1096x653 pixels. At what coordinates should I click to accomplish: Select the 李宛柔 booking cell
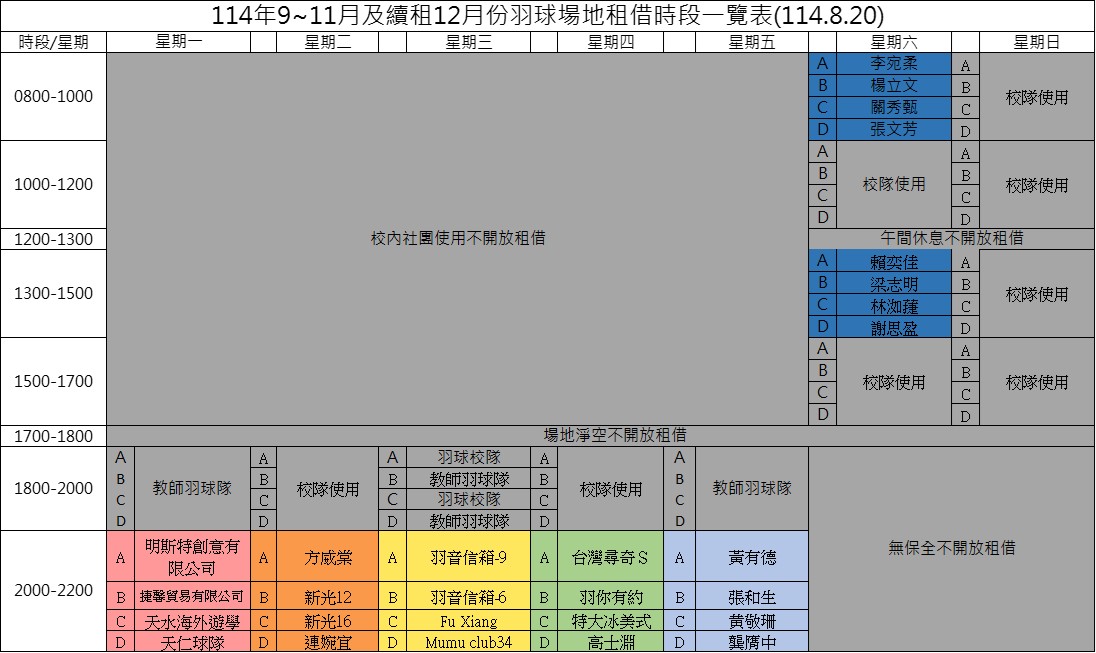click(x=893, y=63)
